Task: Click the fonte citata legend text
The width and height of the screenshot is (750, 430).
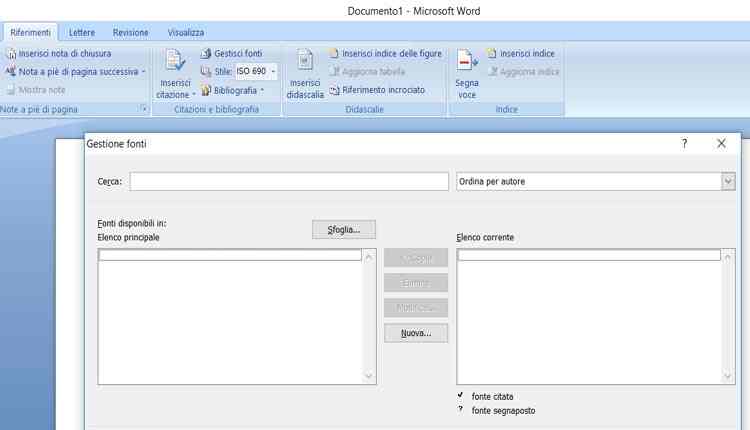Action: pos(492,397)
